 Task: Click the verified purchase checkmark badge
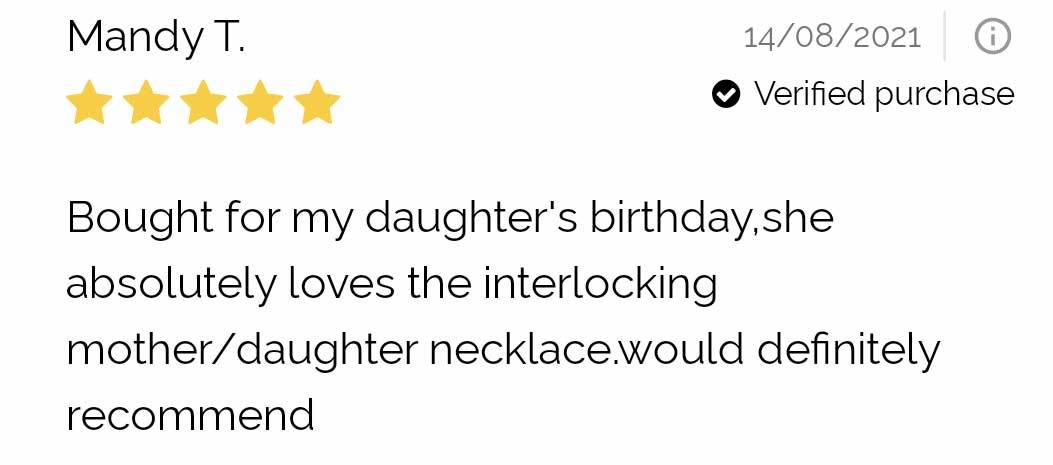point(726,94)
